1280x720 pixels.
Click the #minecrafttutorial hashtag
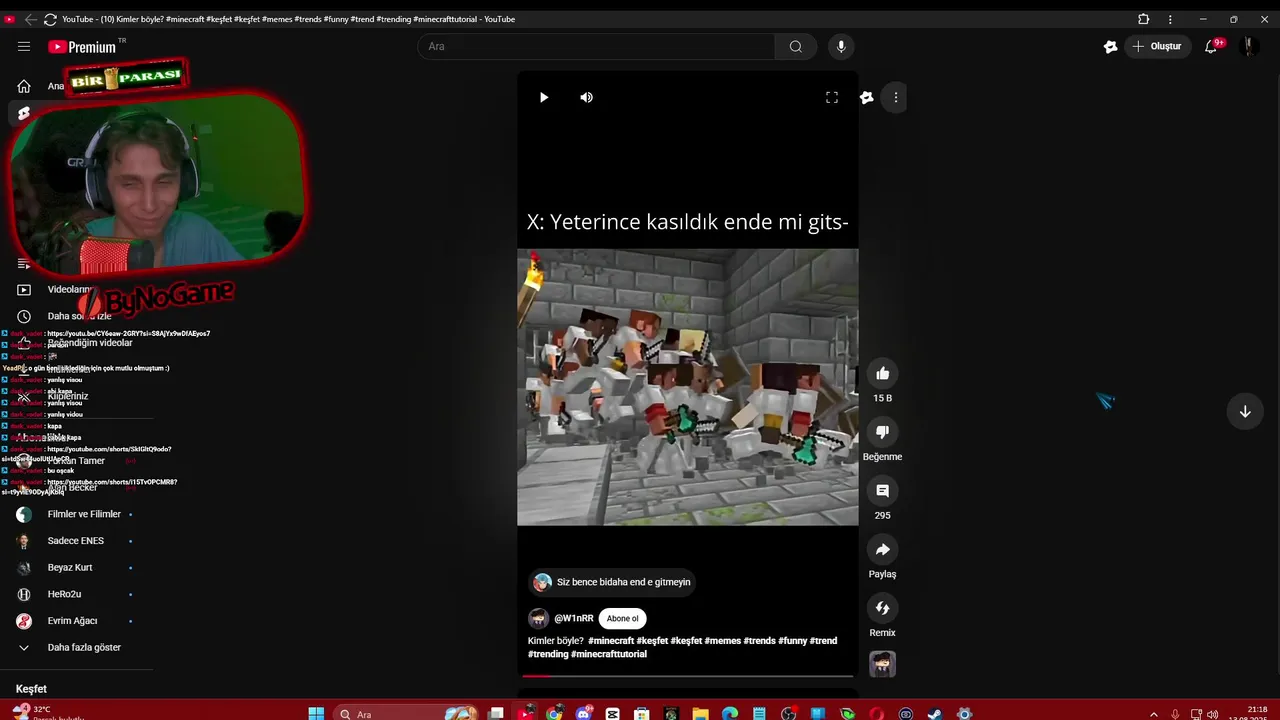(608, 654)
